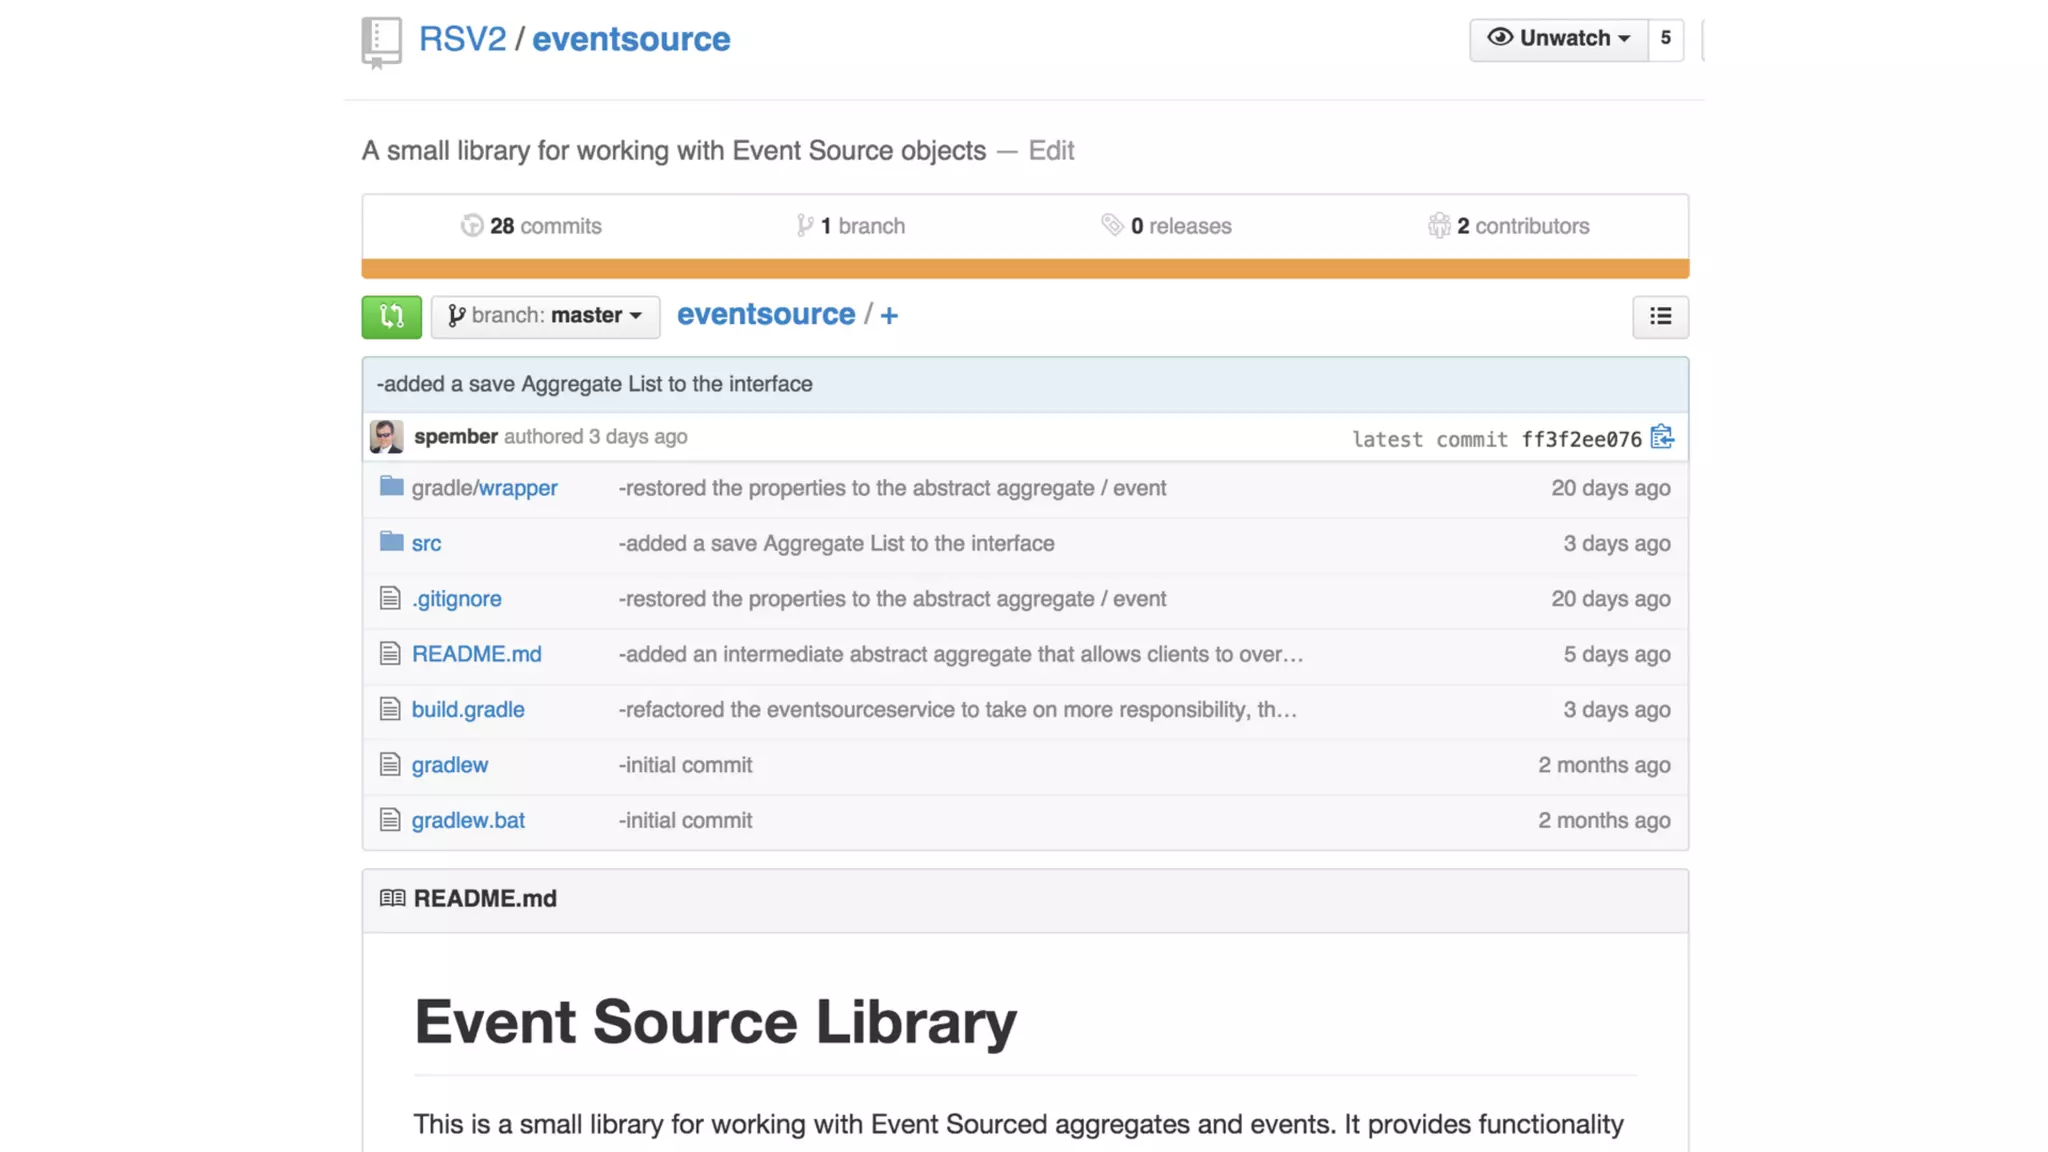Click spember's avatar thumbnail
Screen dimensions: 2048x1152
click(x=386, y=437)
